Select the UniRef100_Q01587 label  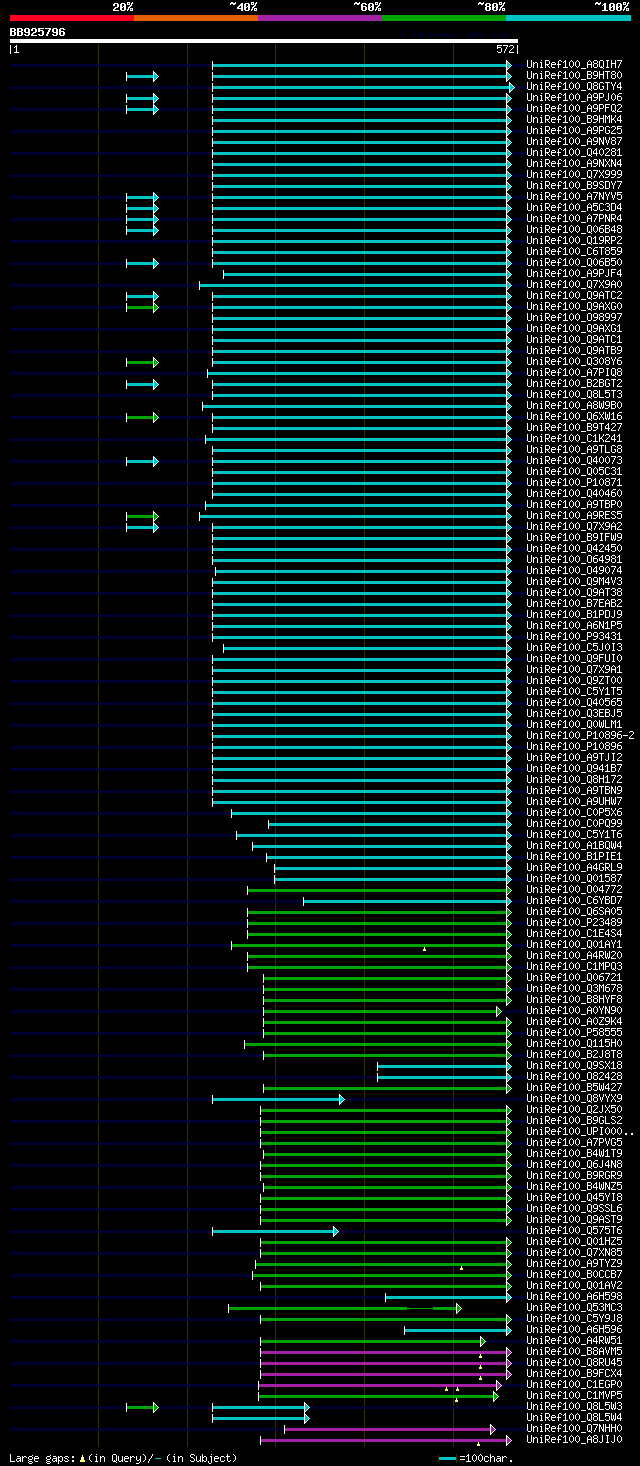click(x=574, y=879)
